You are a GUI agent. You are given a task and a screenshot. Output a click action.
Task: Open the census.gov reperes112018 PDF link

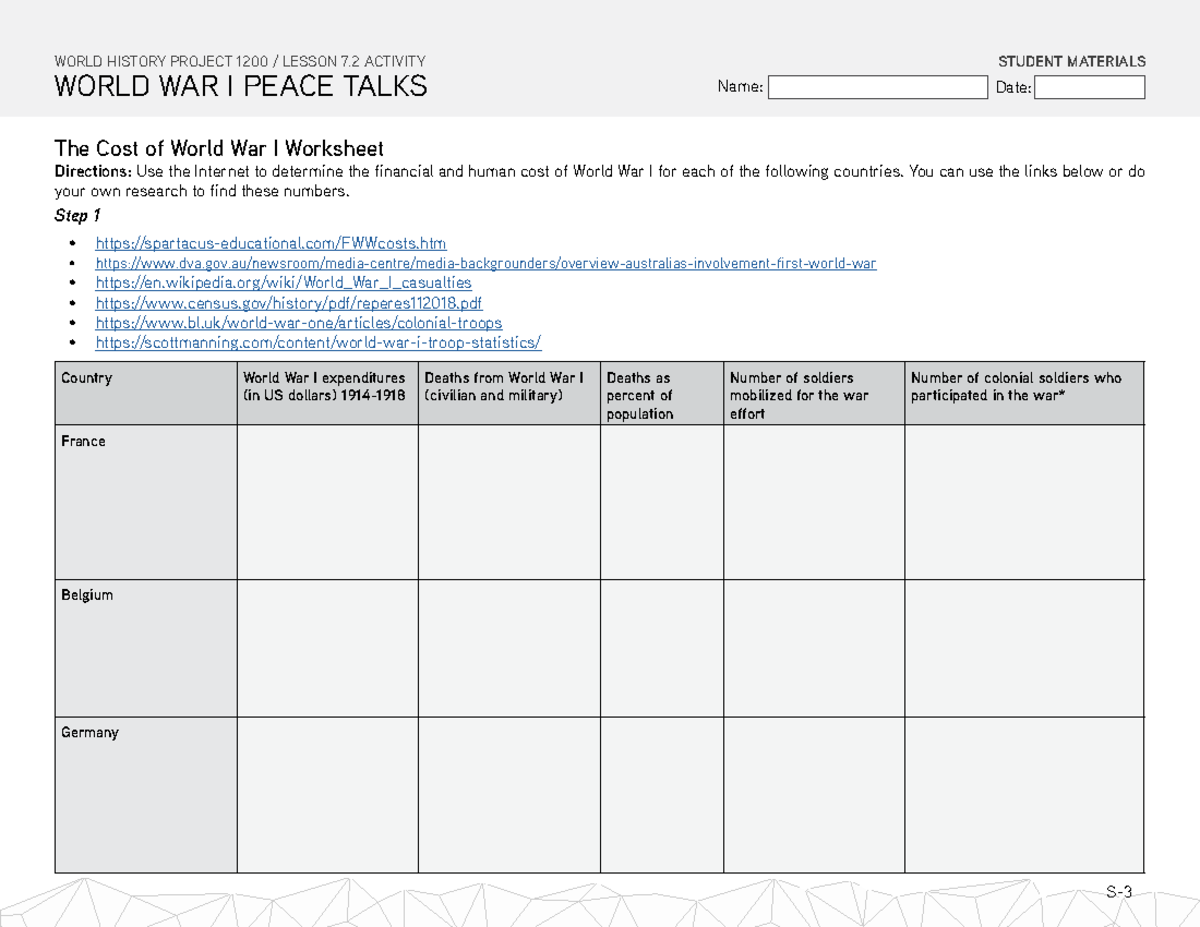(x=289, y=303)
